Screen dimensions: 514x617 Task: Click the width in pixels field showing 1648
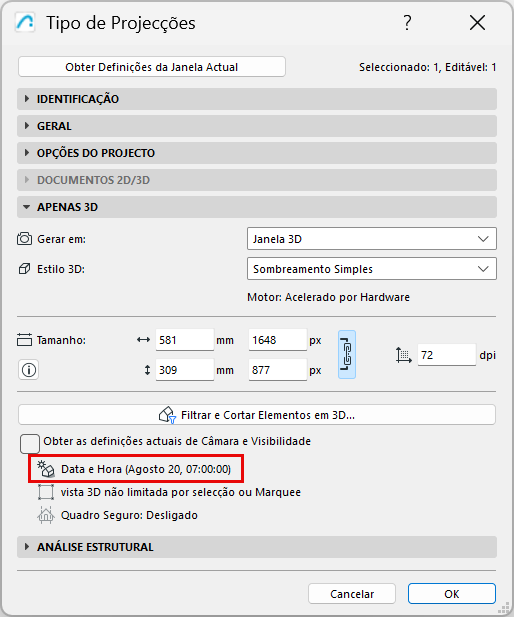coord(277,340)
